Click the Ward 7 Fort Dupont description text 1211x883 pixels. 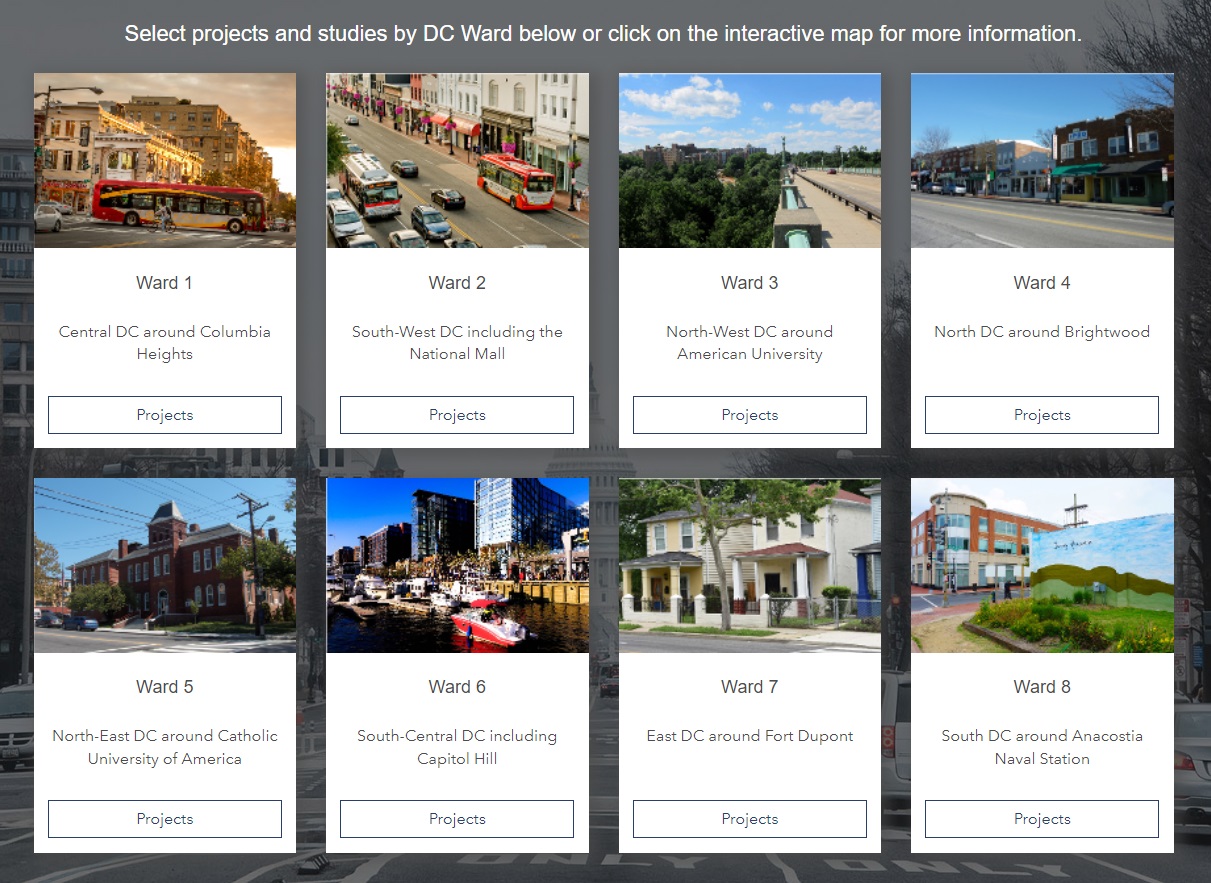[749, 735]
